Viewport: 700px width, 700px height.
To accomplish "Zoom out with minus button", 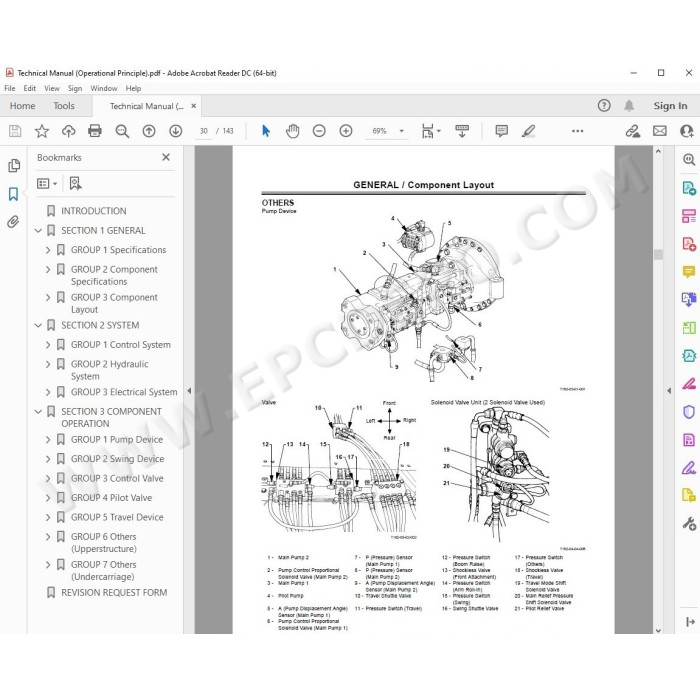I will point(319,131).
